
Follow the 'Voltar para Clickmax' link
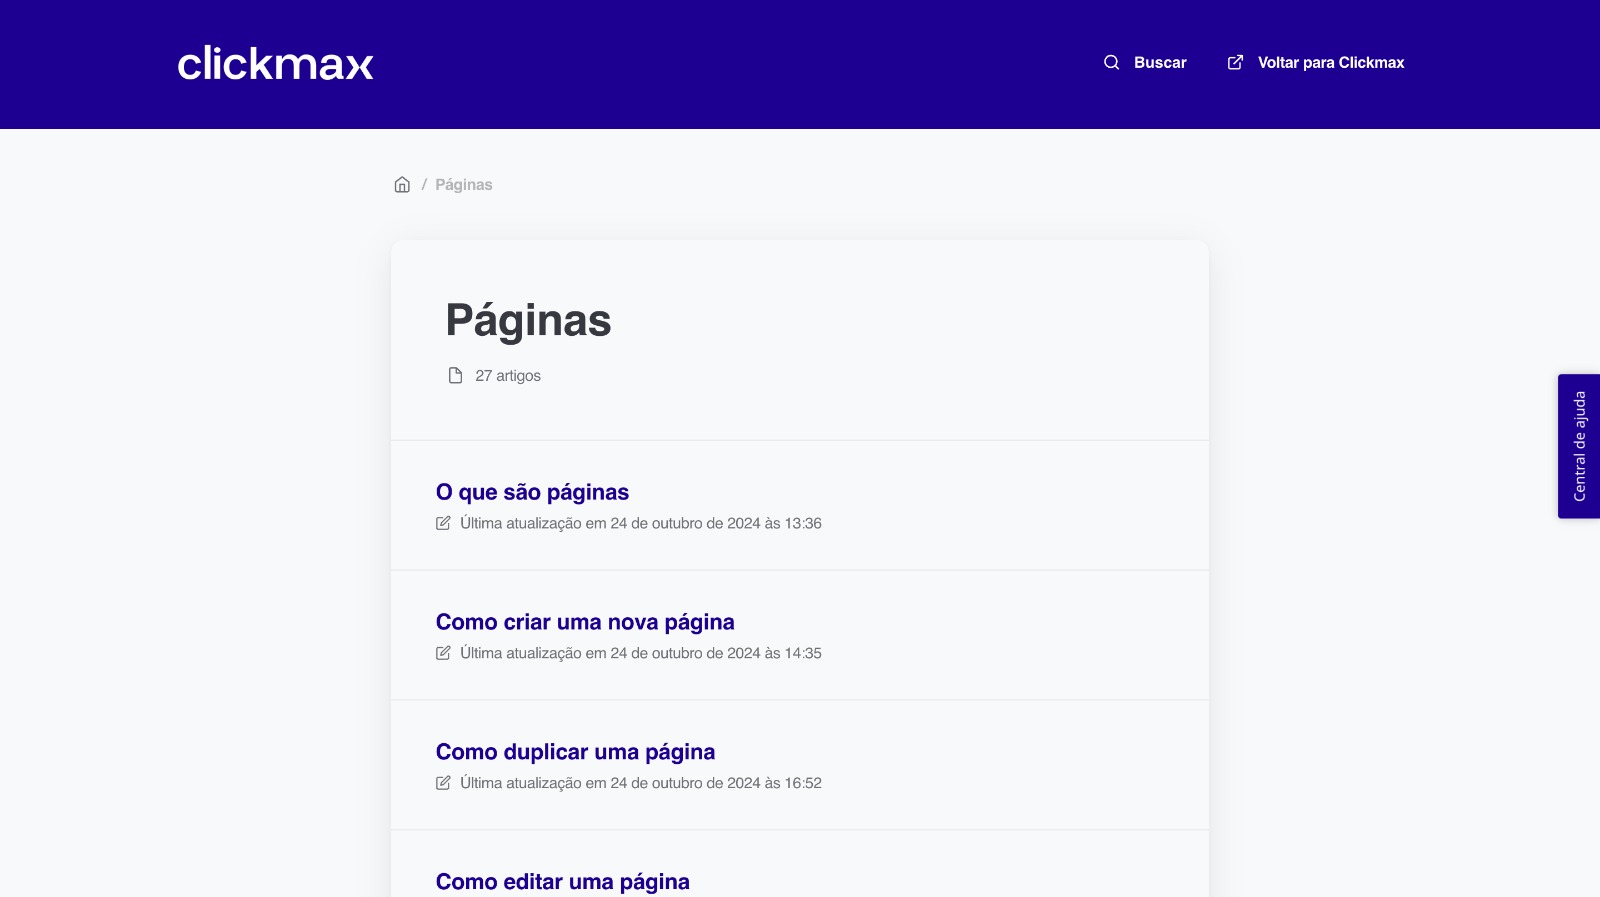click(1330, 62)
